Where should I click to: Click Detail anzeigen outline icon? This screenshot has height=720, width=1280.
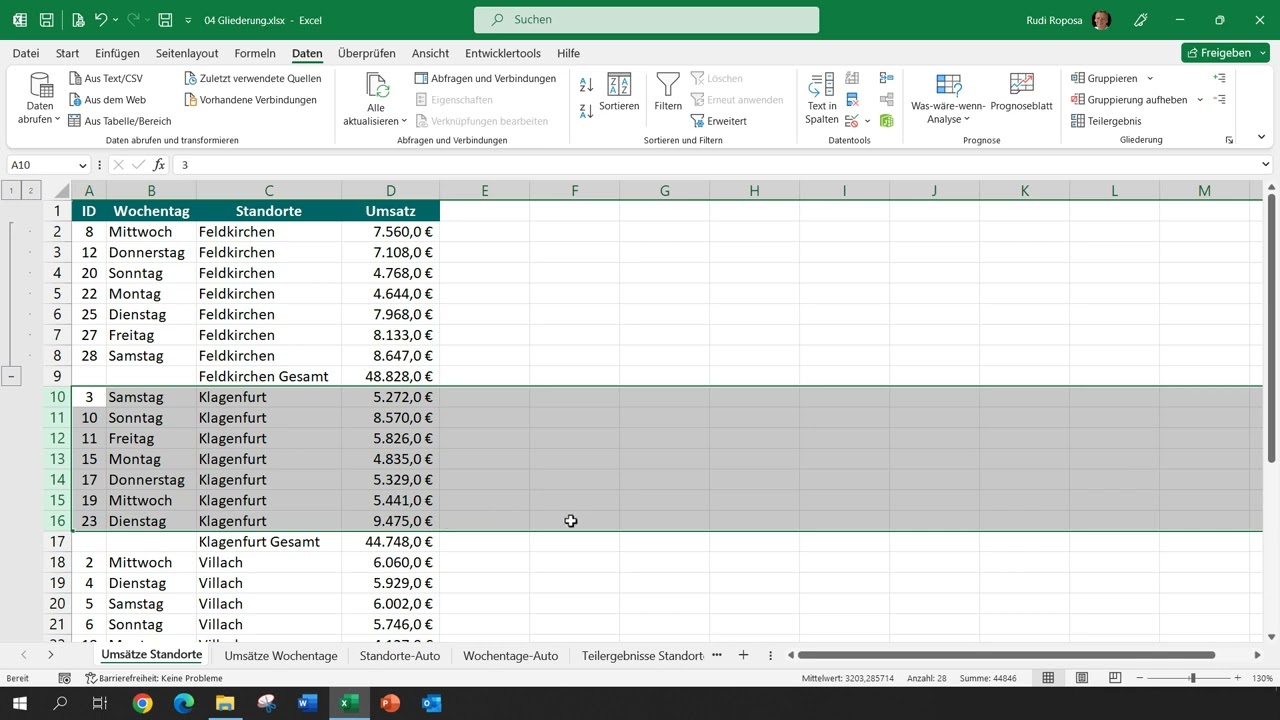(x=1219, y=78)
